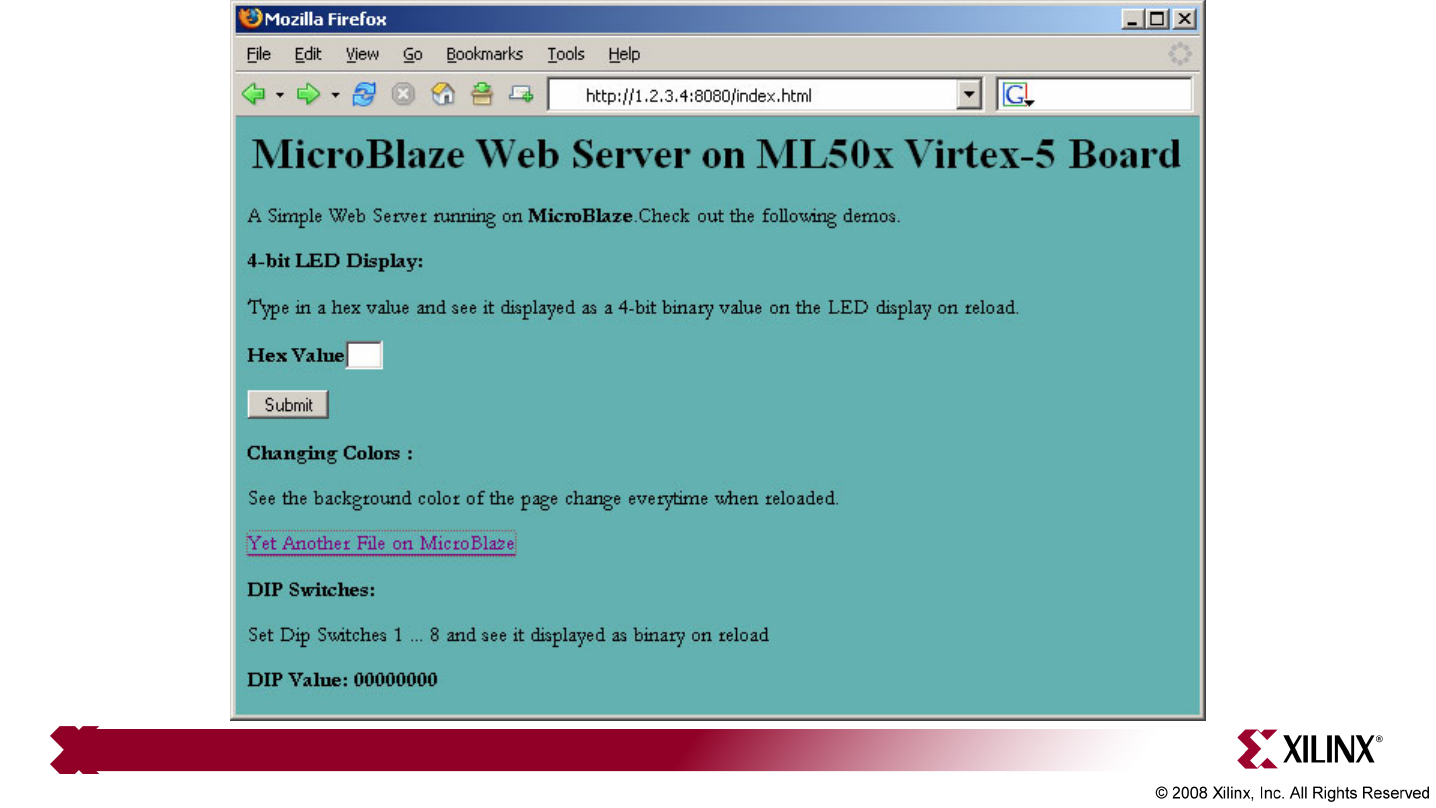Image resolution: width=1436 pixels, height=808 pixels.
Task: Follow the Yet Another File on MicroBlaze link
Action: pos(381,543)
